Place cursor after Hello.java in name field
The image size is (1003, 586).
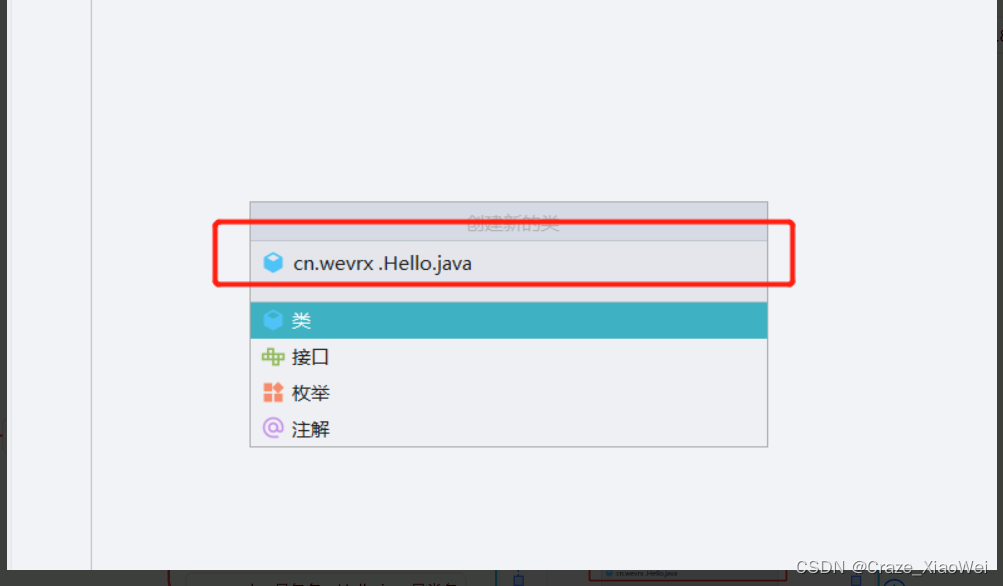474,263
